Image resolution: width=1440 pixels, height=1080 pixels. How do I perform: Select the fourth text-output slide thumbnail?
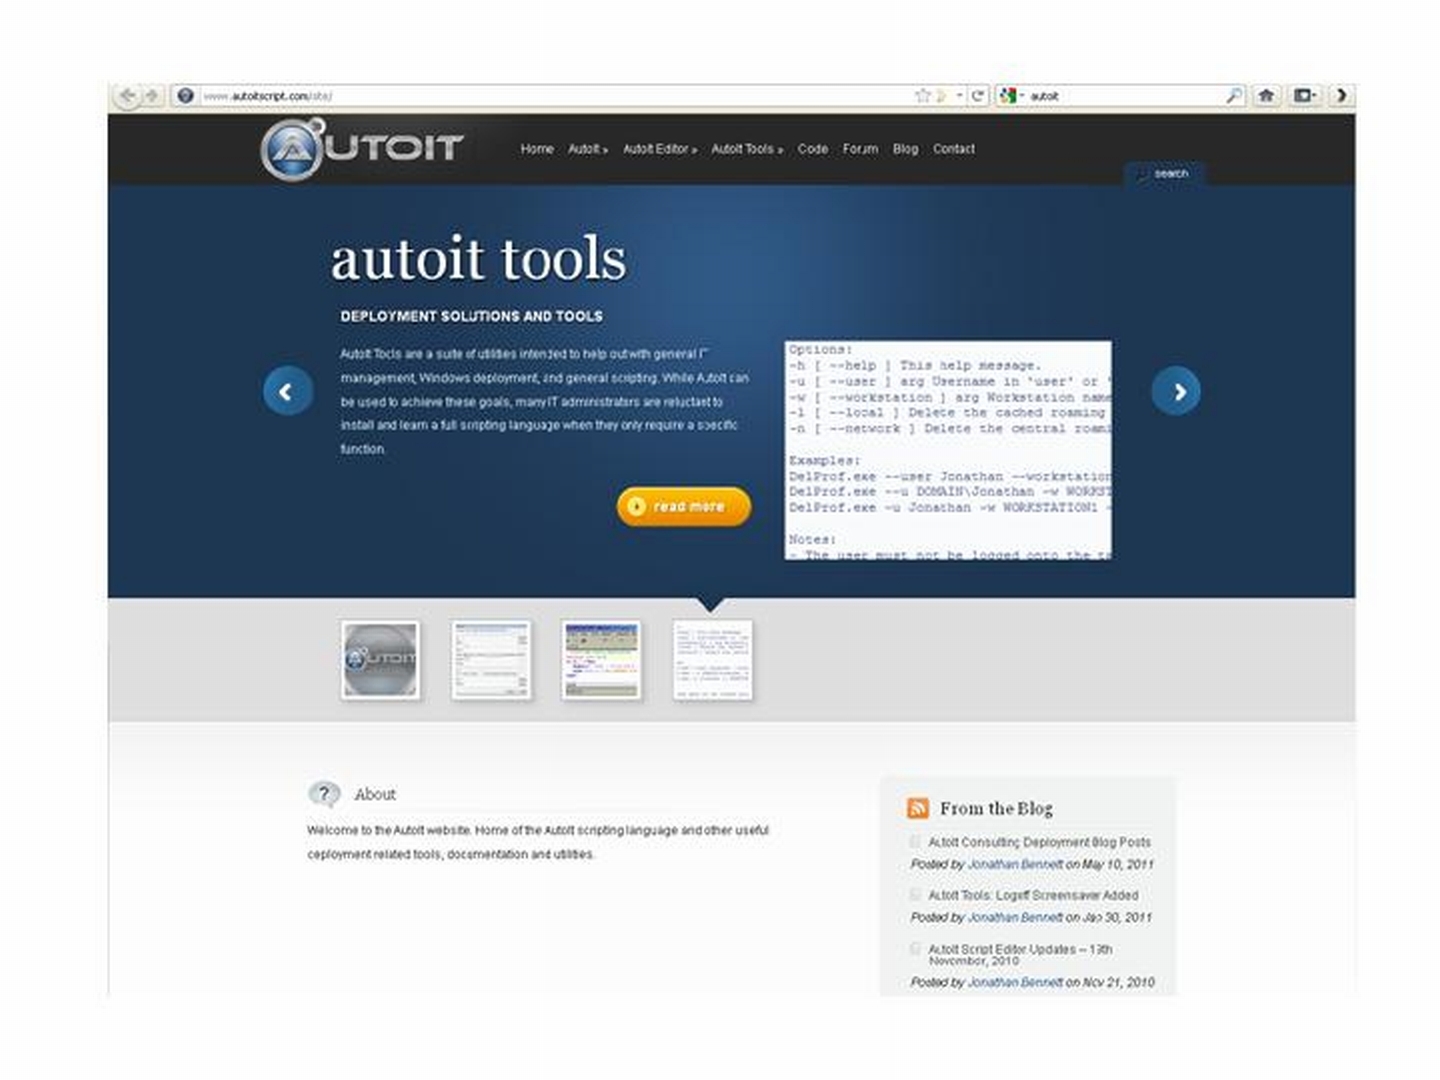[712, 660]
